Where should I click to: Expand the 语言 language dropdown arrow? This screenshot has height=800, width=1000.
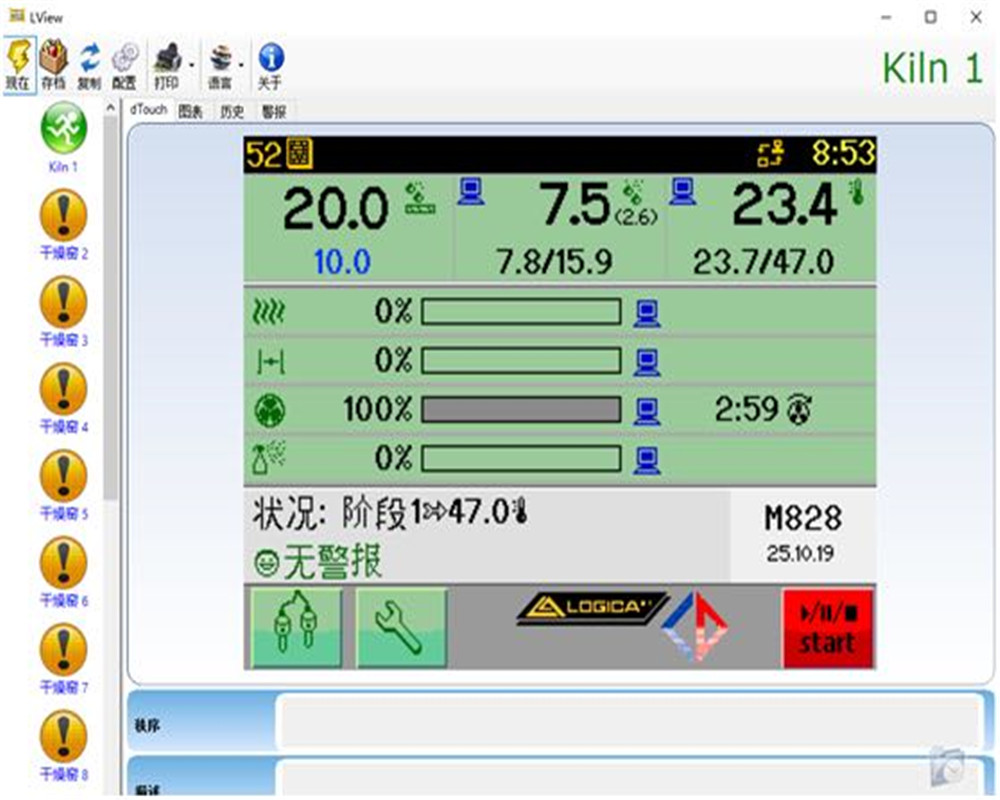[x=242, y=66]
